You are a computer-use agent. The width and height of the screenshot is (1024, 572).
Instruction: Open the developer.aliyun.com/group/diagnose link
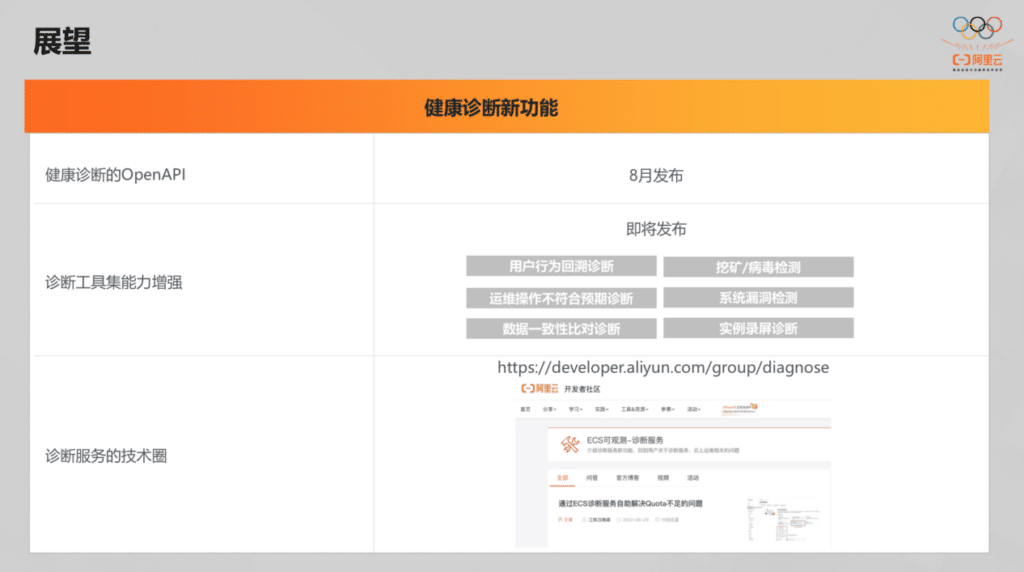[x=663, y=368]
